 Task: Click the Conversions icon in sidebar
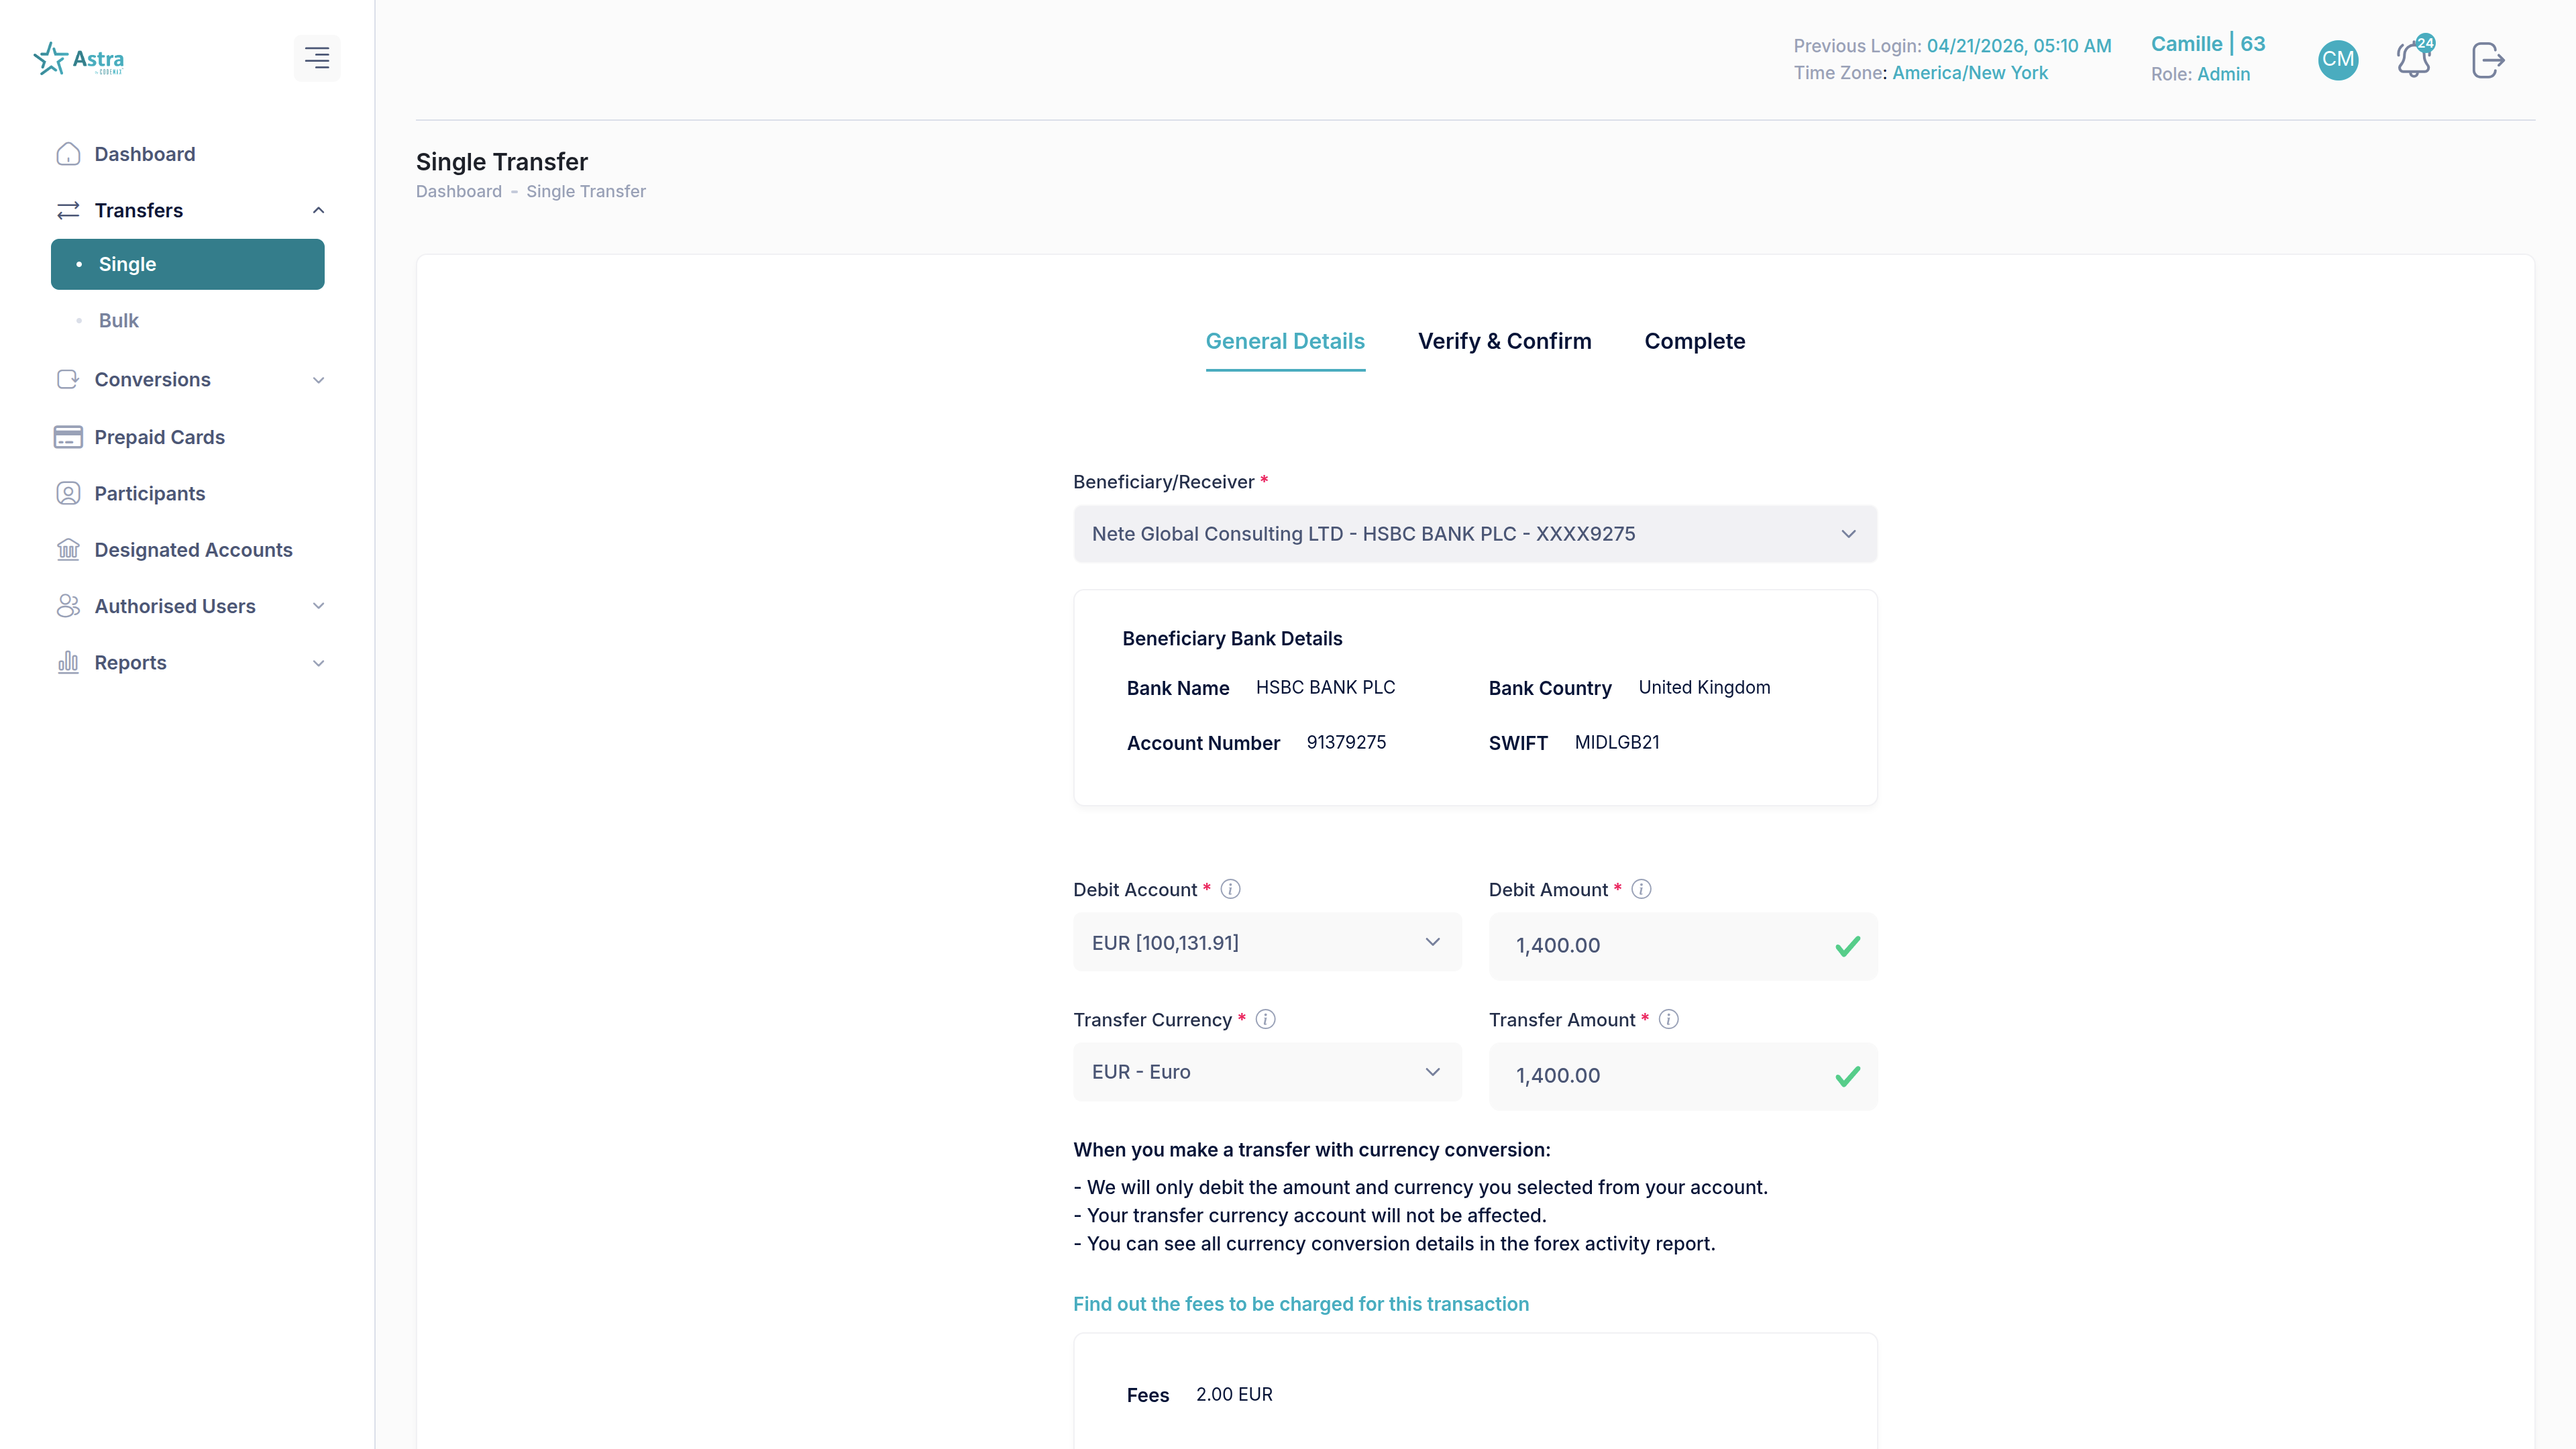coord(68,379)
